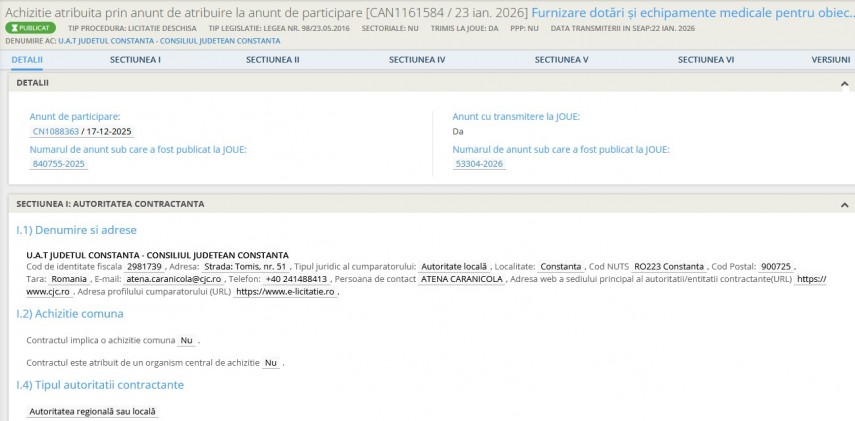
Task: Open JOUE notice number 840755-2025
Action: tap(59, 164)
